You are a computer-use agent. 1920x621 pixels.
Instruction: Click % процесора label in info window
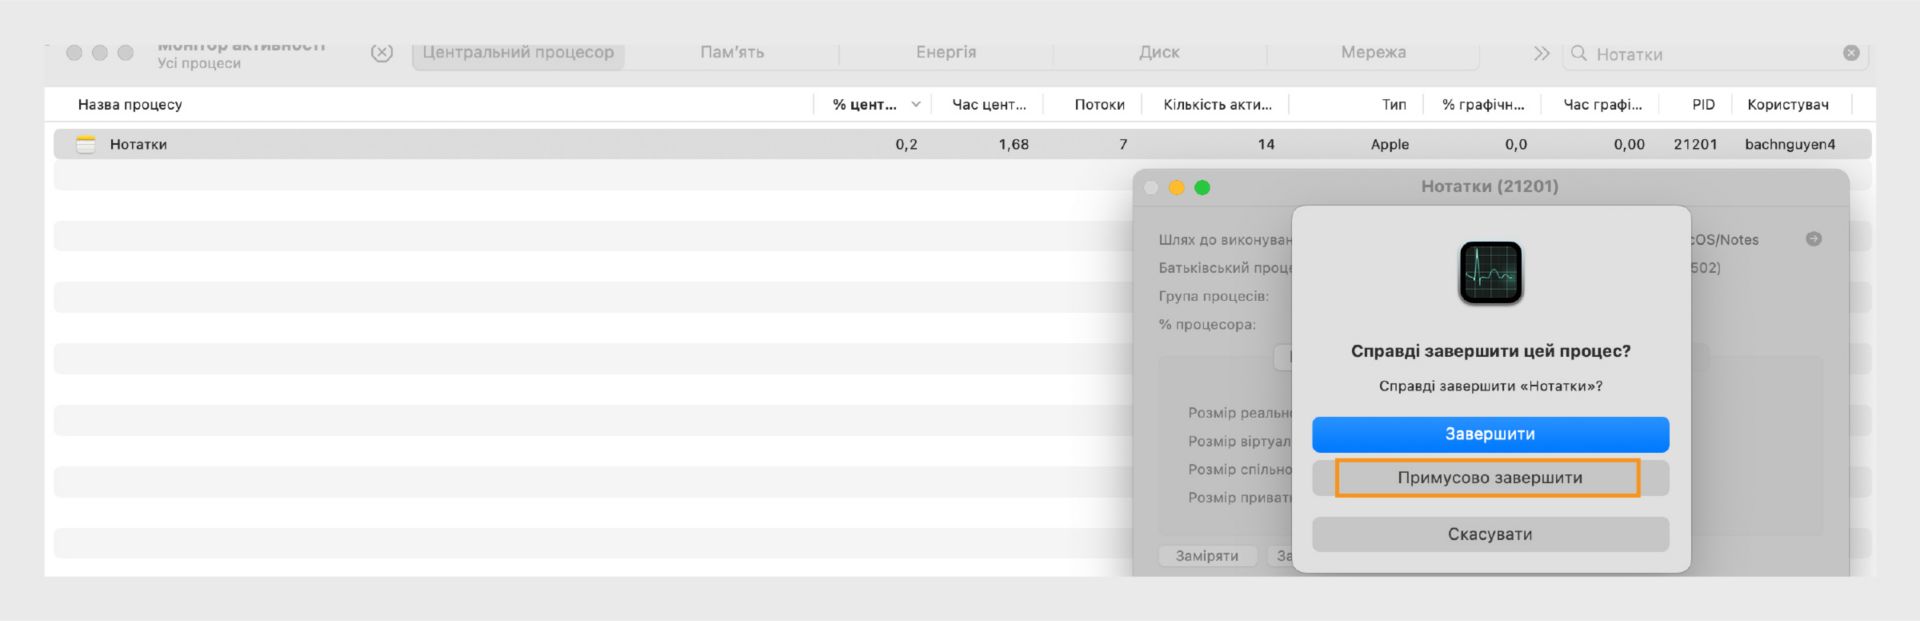pos(1207,324)
